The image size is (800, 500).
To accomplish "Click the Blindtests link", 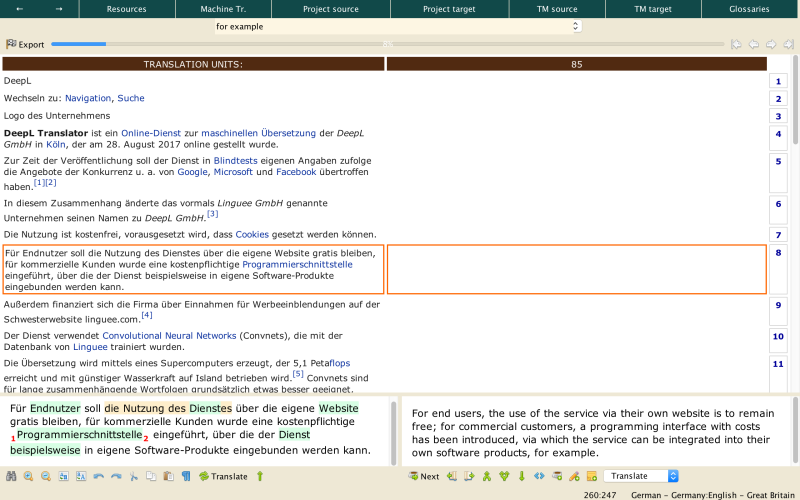I will [235, 160].
